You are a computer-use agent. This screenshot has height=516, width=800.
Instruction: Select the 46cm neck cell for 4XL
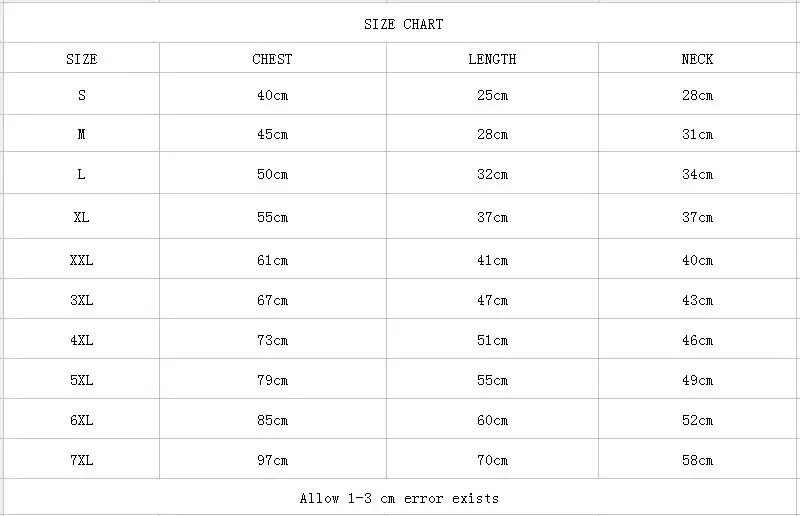point(697,339)
